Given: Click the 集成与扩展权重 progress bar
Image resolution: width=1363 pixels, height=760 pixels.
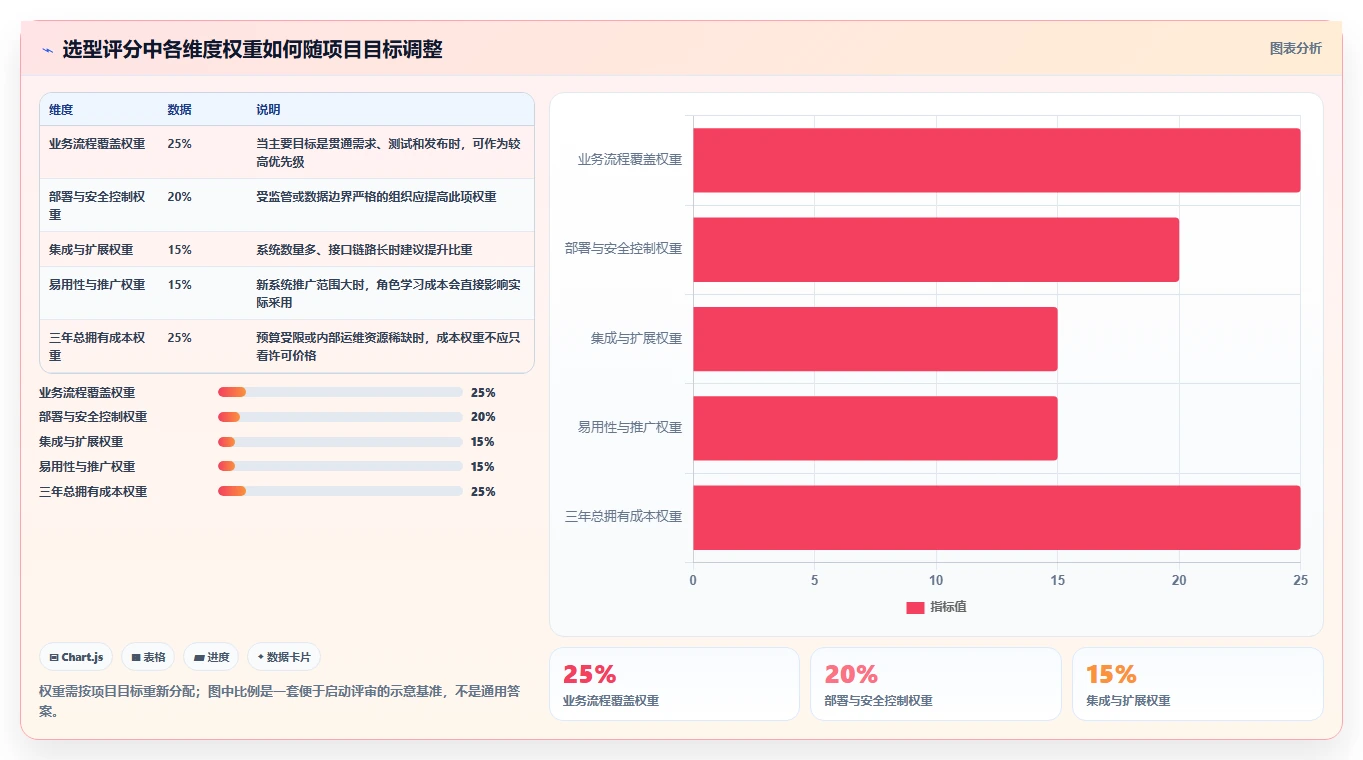Looking at the screenshot, I should coord(340,442).
